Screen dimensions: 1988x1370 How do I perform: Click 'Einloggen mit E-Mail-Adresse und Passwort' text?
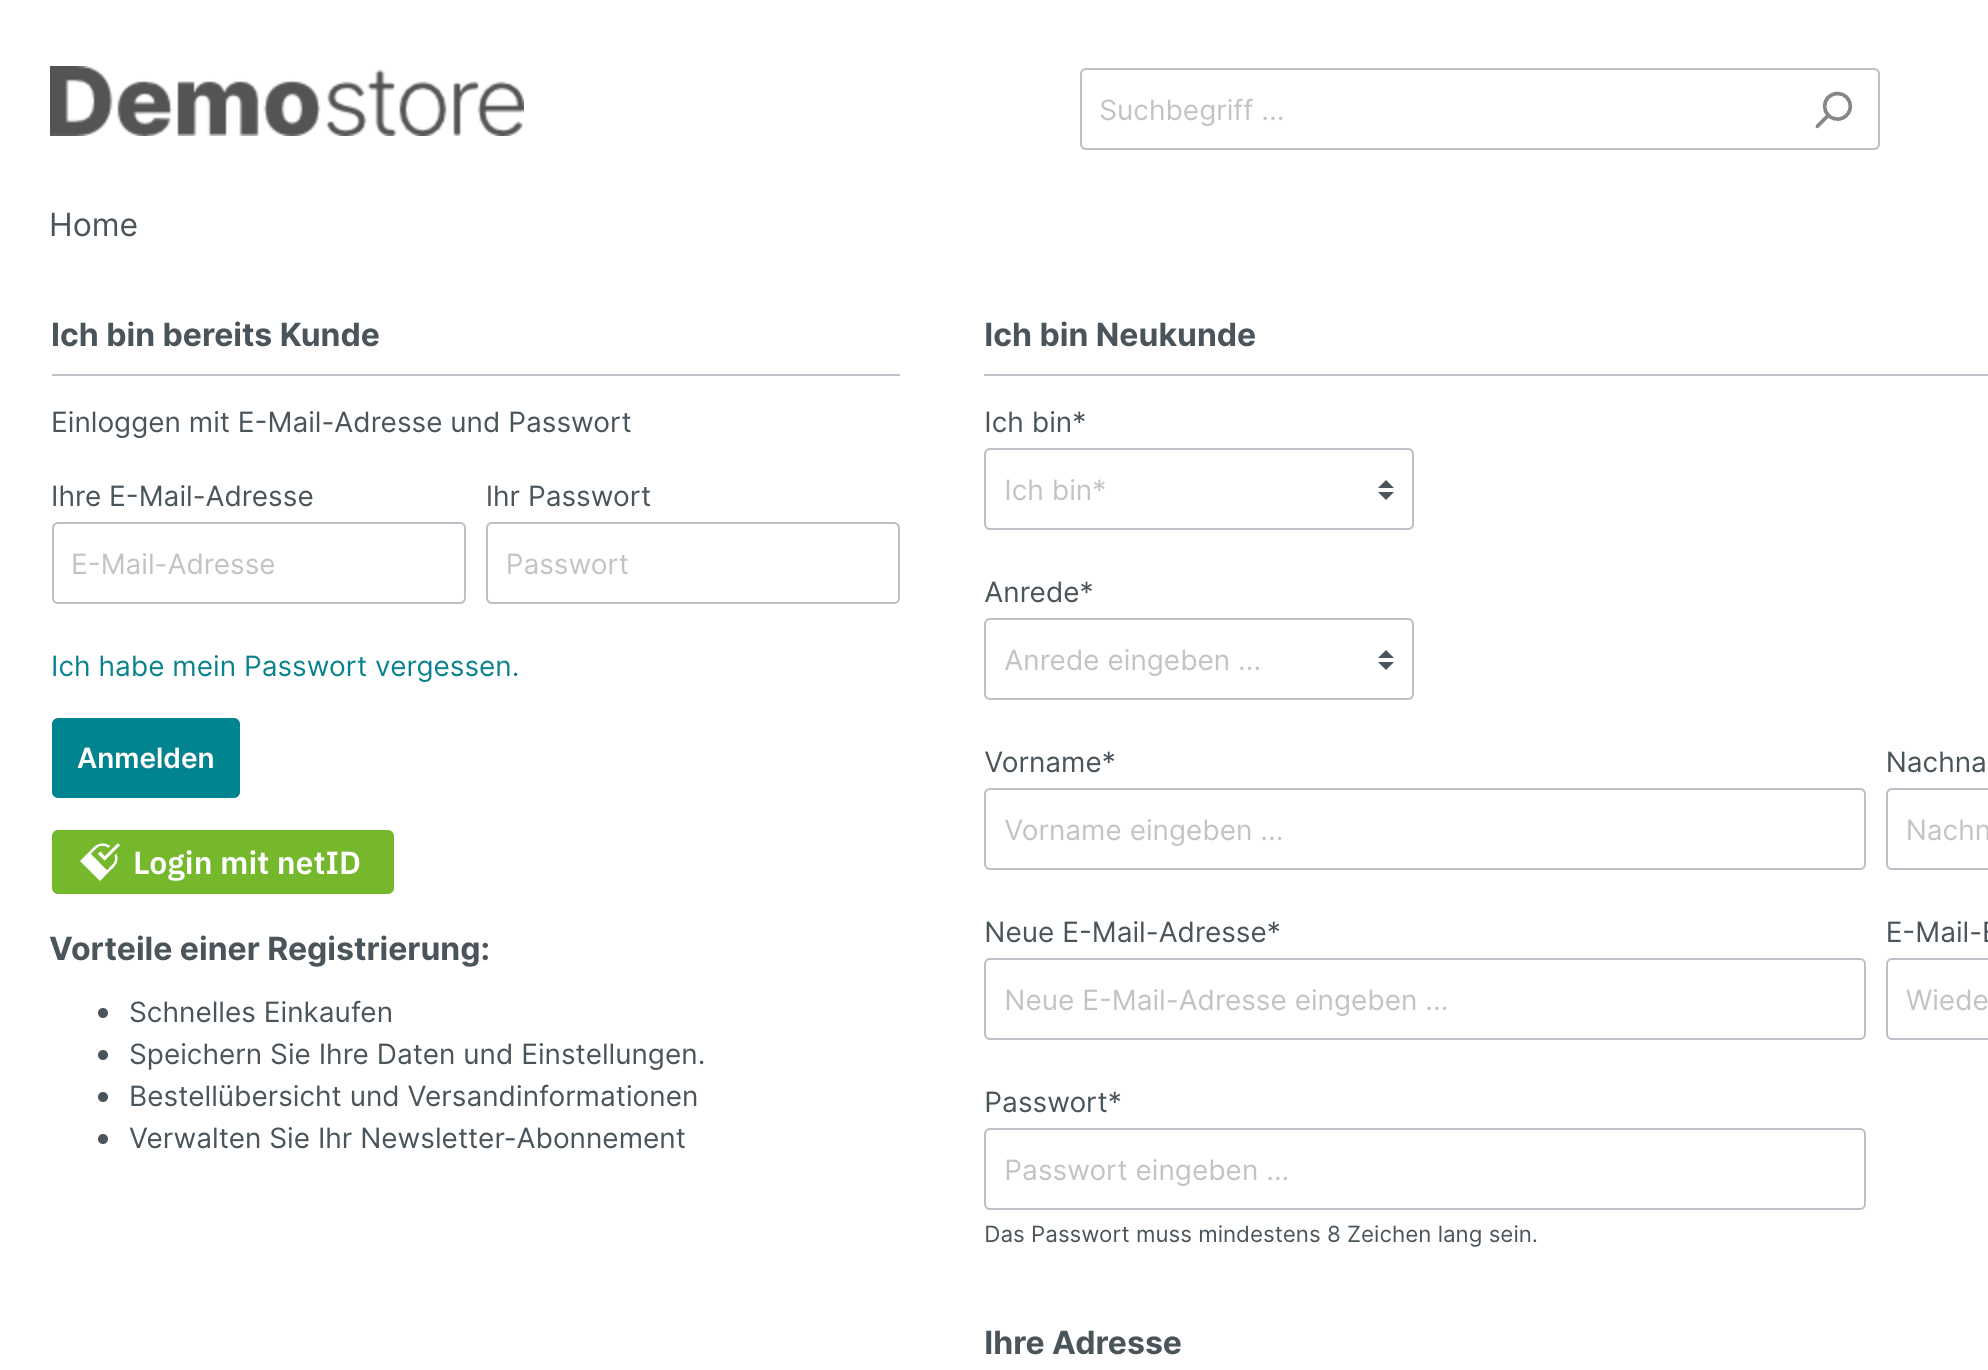341,422
